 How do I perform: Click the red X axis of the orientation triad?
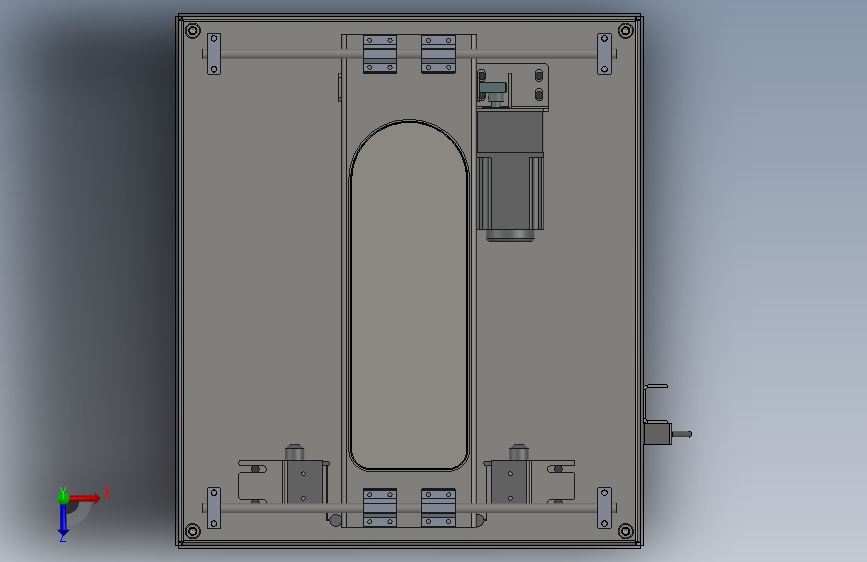(x=86, y=498)
